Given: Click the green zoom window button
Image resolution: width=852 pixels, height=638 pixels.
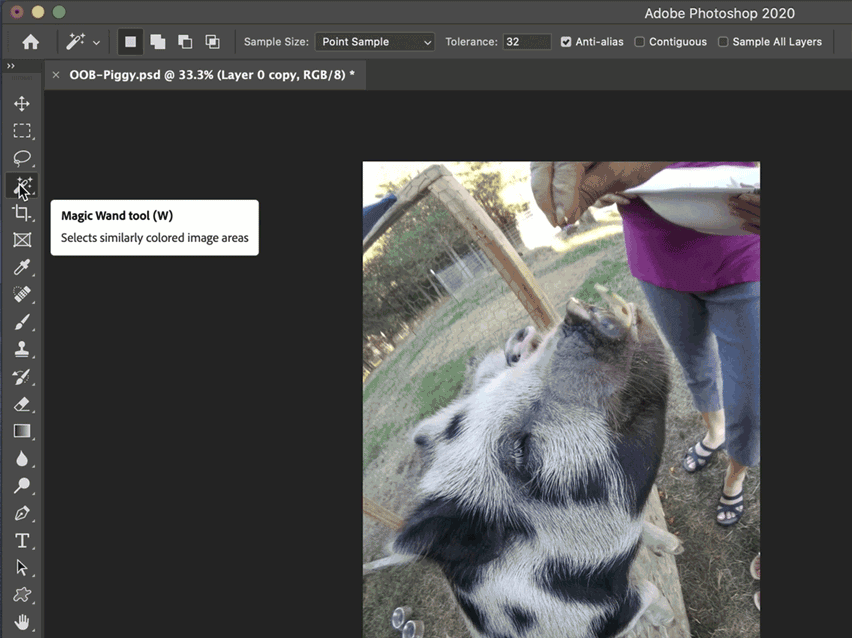Looking at the screenshot, I should 59,11.
